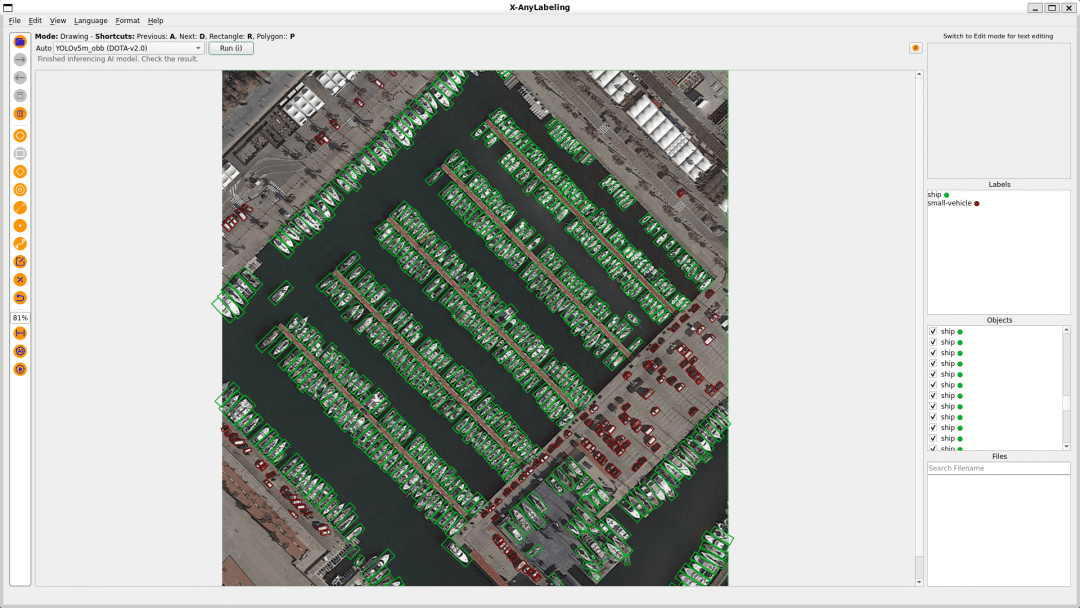Select the rotated box (diamond) tool icon

coord(20,171)
